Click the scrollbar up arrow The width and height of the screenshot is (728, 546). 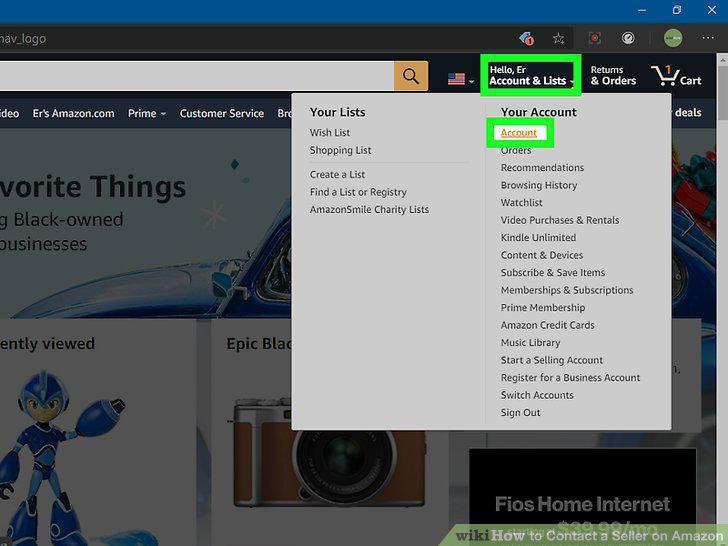[x=722, y=60]
